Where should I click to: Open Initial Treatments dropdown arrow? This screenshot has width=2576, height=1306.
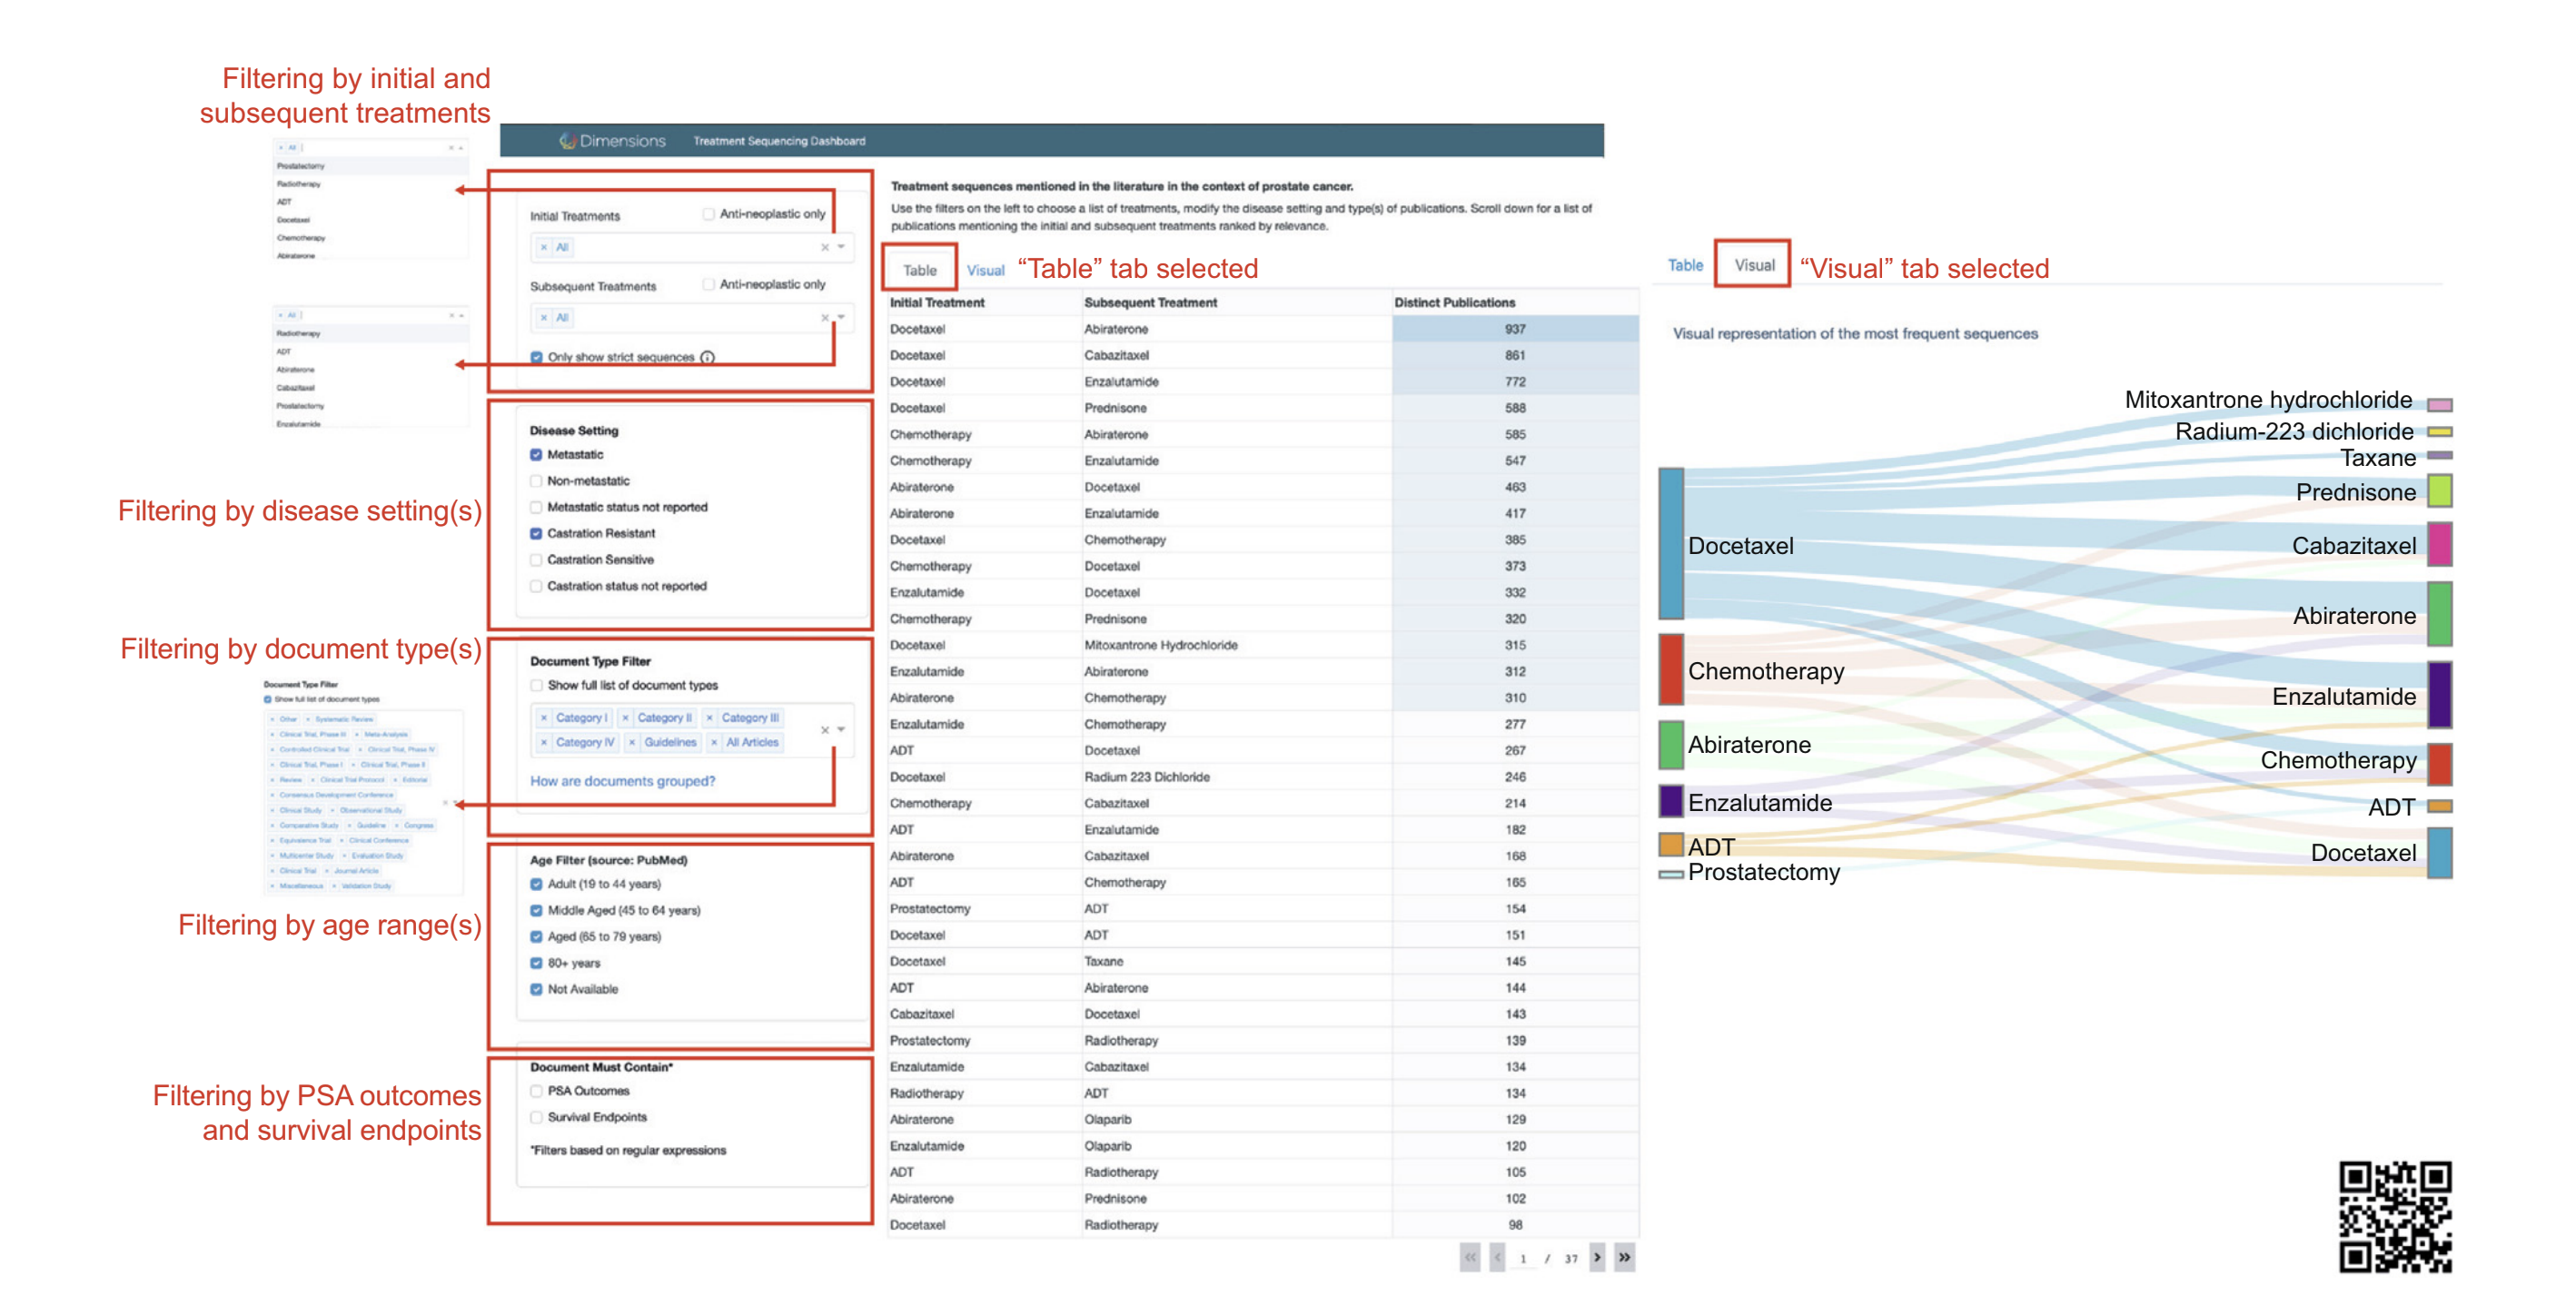click(842, 247)
